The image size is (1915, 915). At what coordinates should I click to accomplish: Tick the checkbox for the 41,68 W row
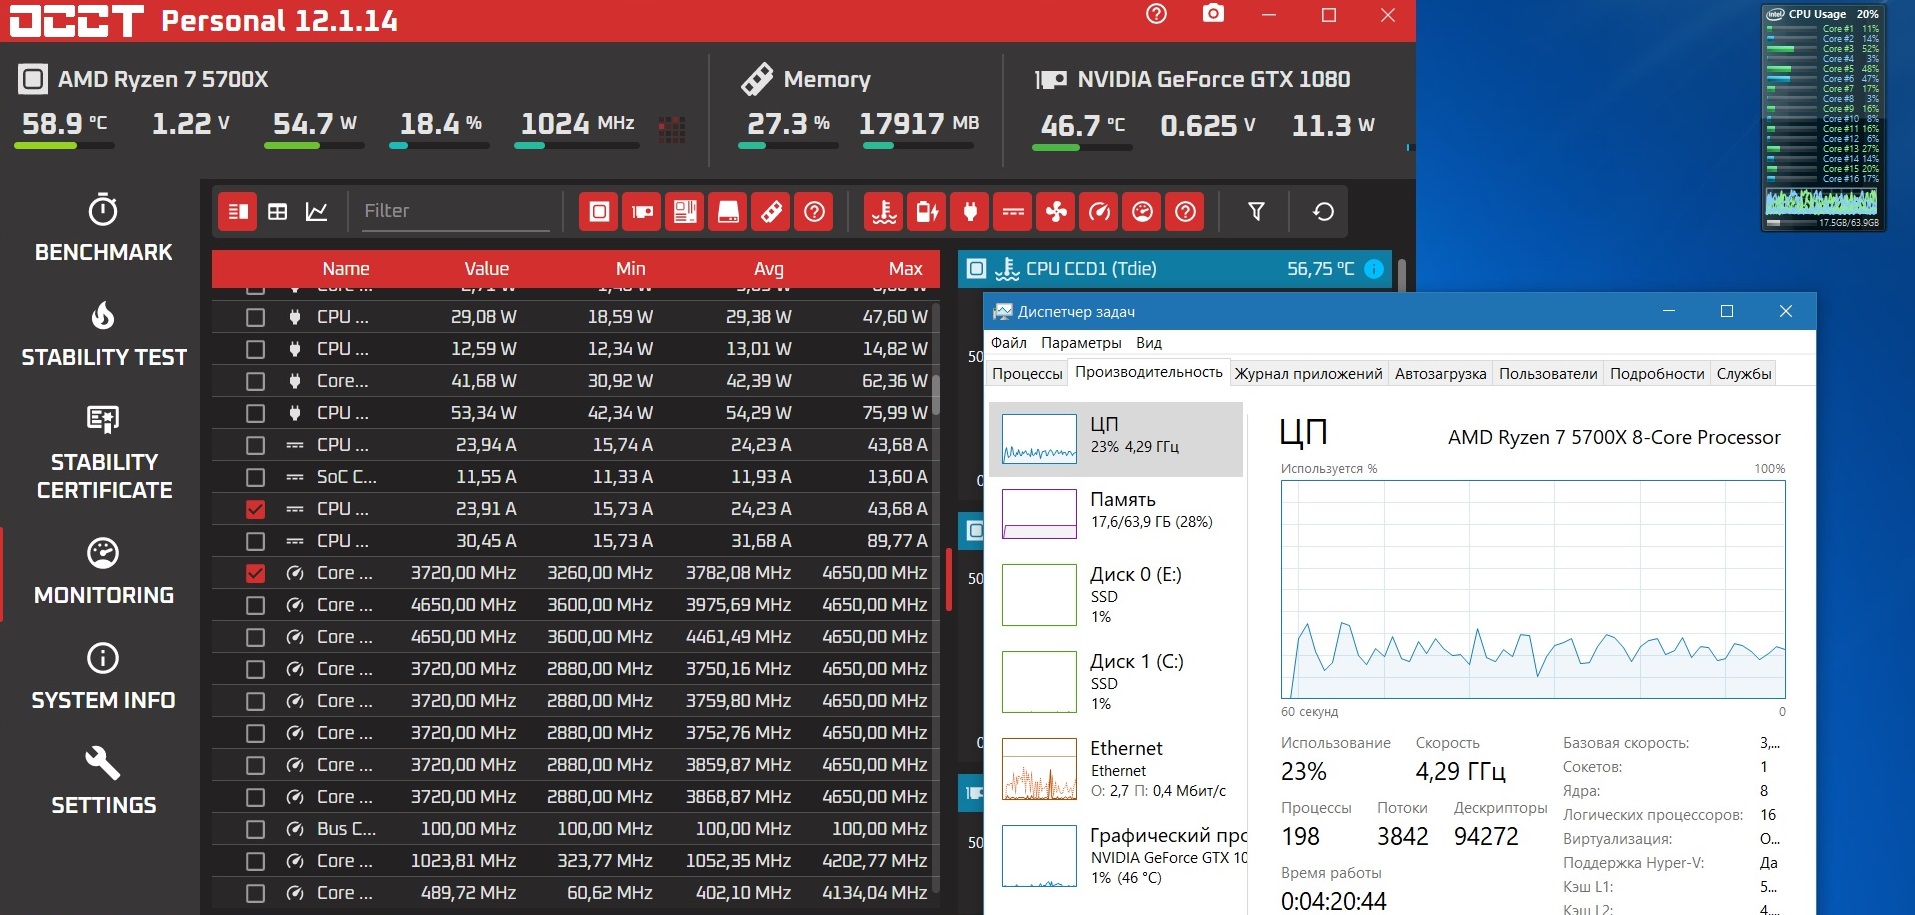pos(255,381)
